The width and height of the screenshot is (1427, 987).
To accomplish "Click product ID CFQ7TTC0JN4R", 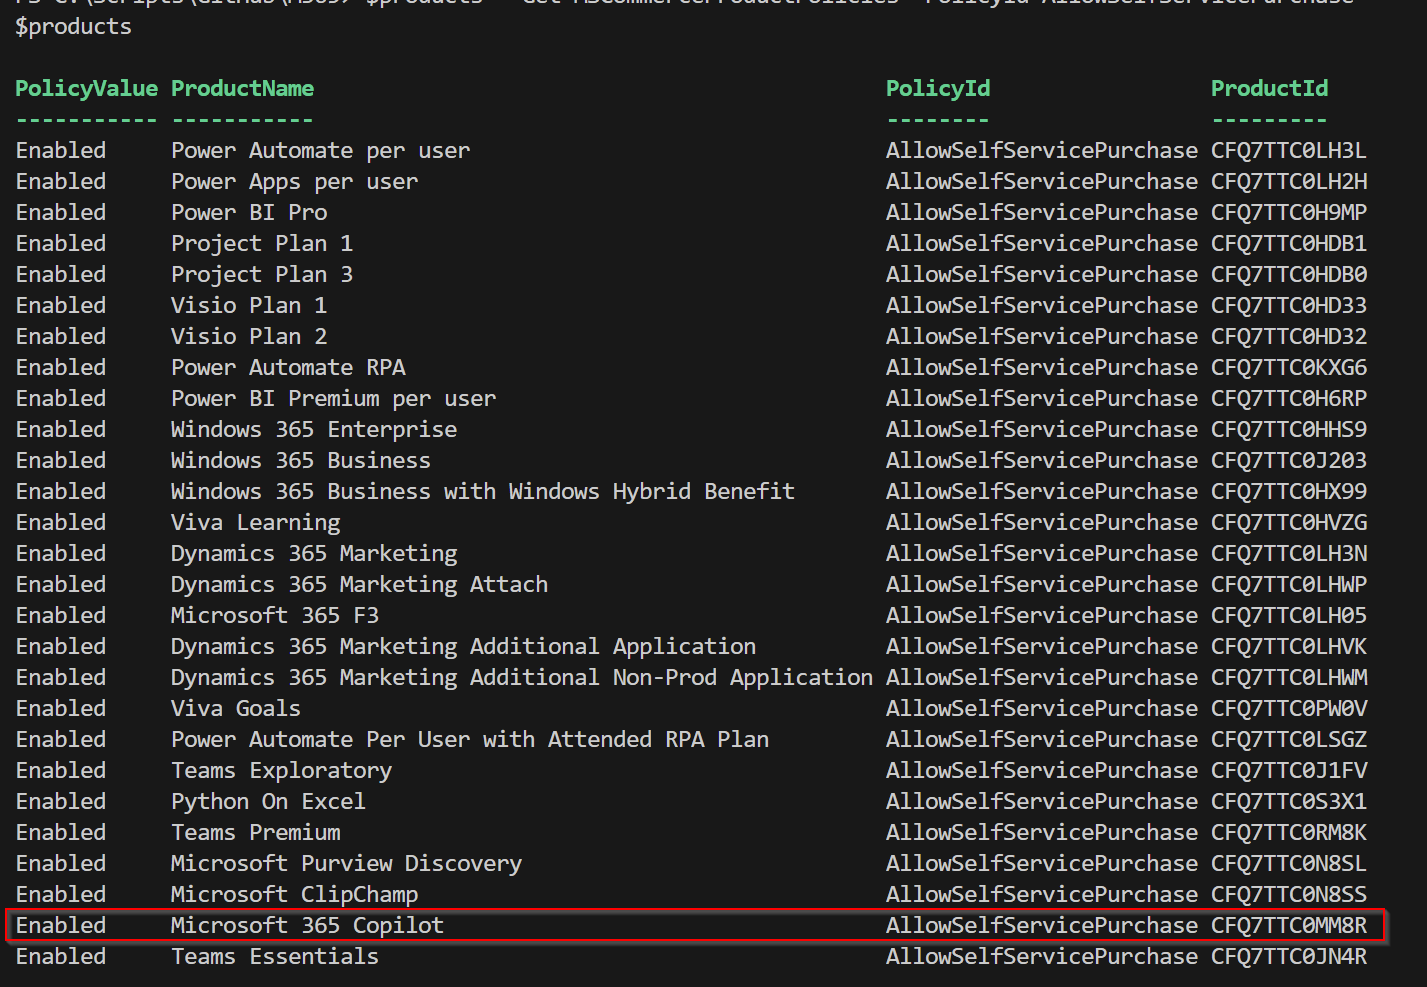I will (1288, 957).
